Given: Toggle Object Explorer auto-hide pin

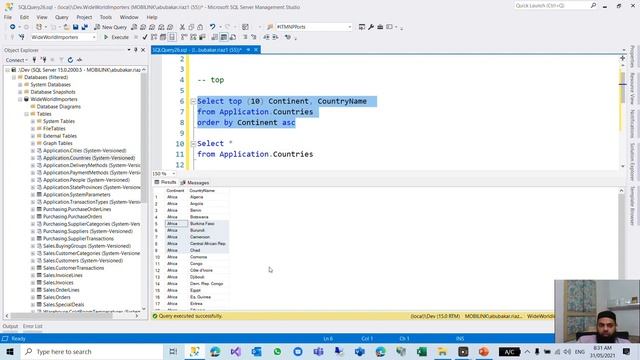Looking at the screenshot, I should pos(136,50).
